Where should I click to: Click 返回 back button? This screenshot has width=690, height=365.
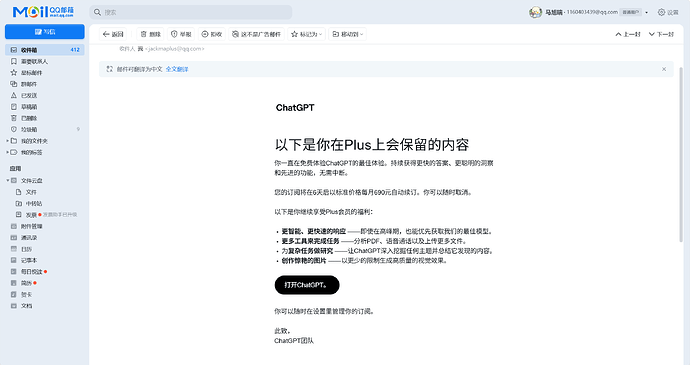coord(113,34)
